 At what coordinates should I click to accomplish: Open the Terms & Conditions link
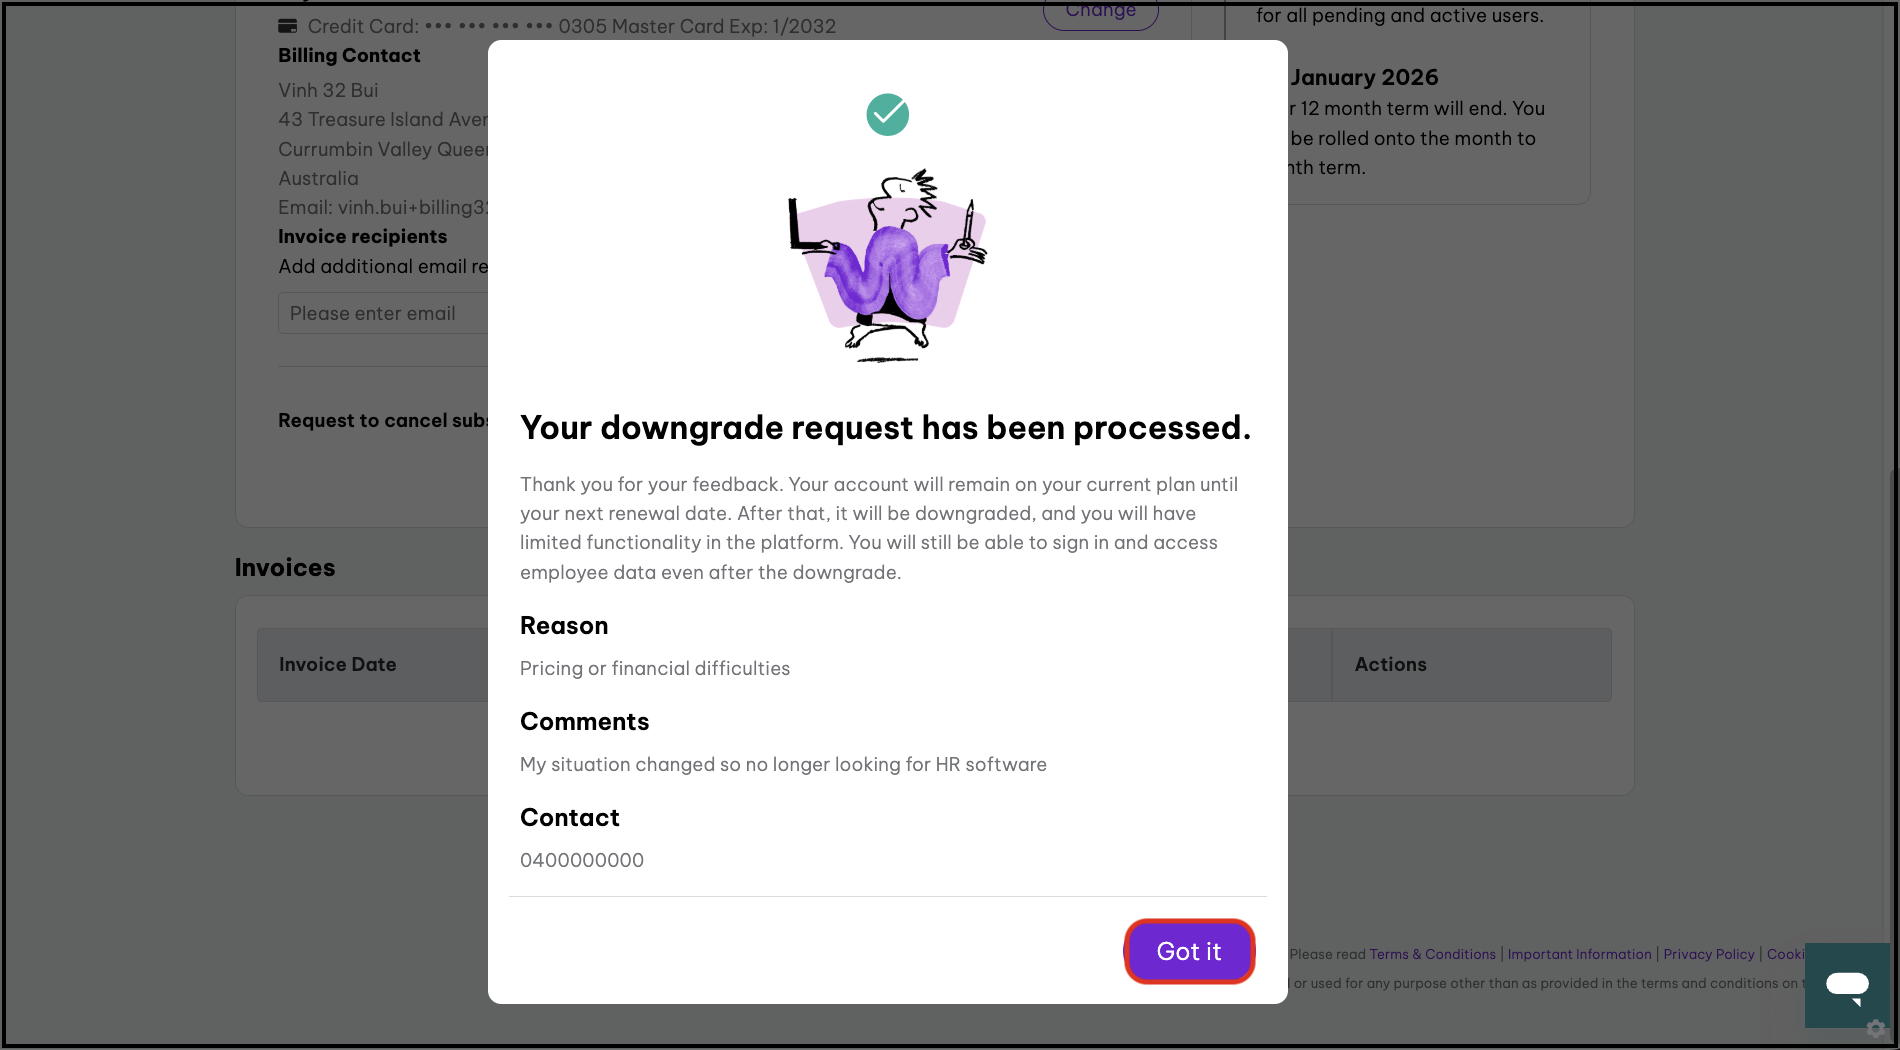pos(1432,954)
